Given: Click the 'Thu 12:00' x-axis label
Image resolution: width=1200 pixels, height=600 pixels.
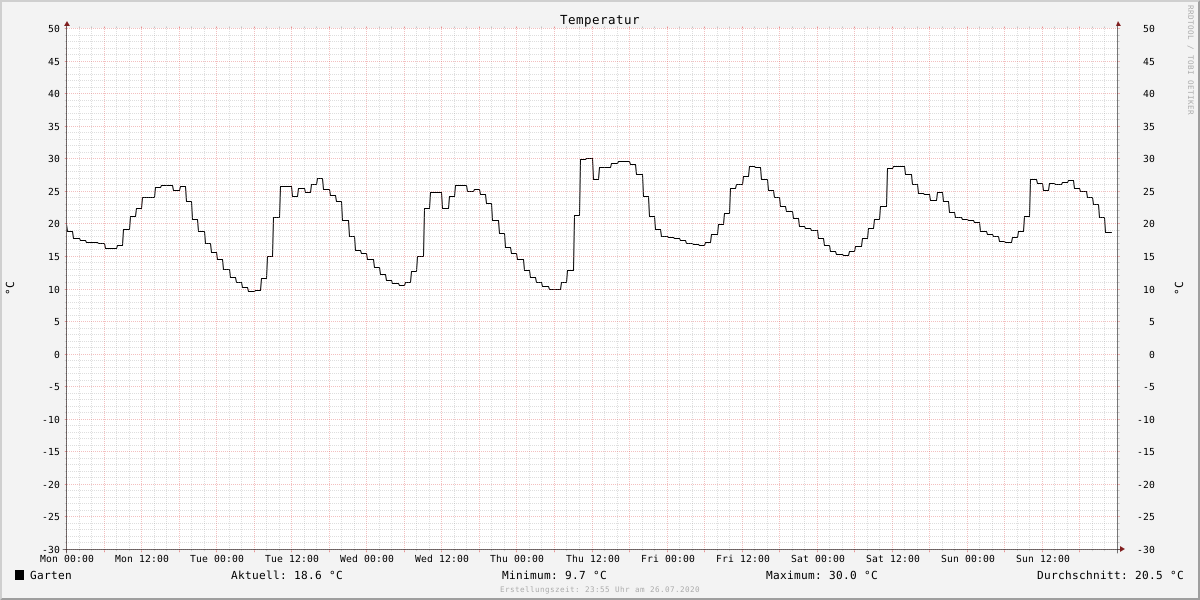Looking at the screenshot, I should tap(592, 559).
